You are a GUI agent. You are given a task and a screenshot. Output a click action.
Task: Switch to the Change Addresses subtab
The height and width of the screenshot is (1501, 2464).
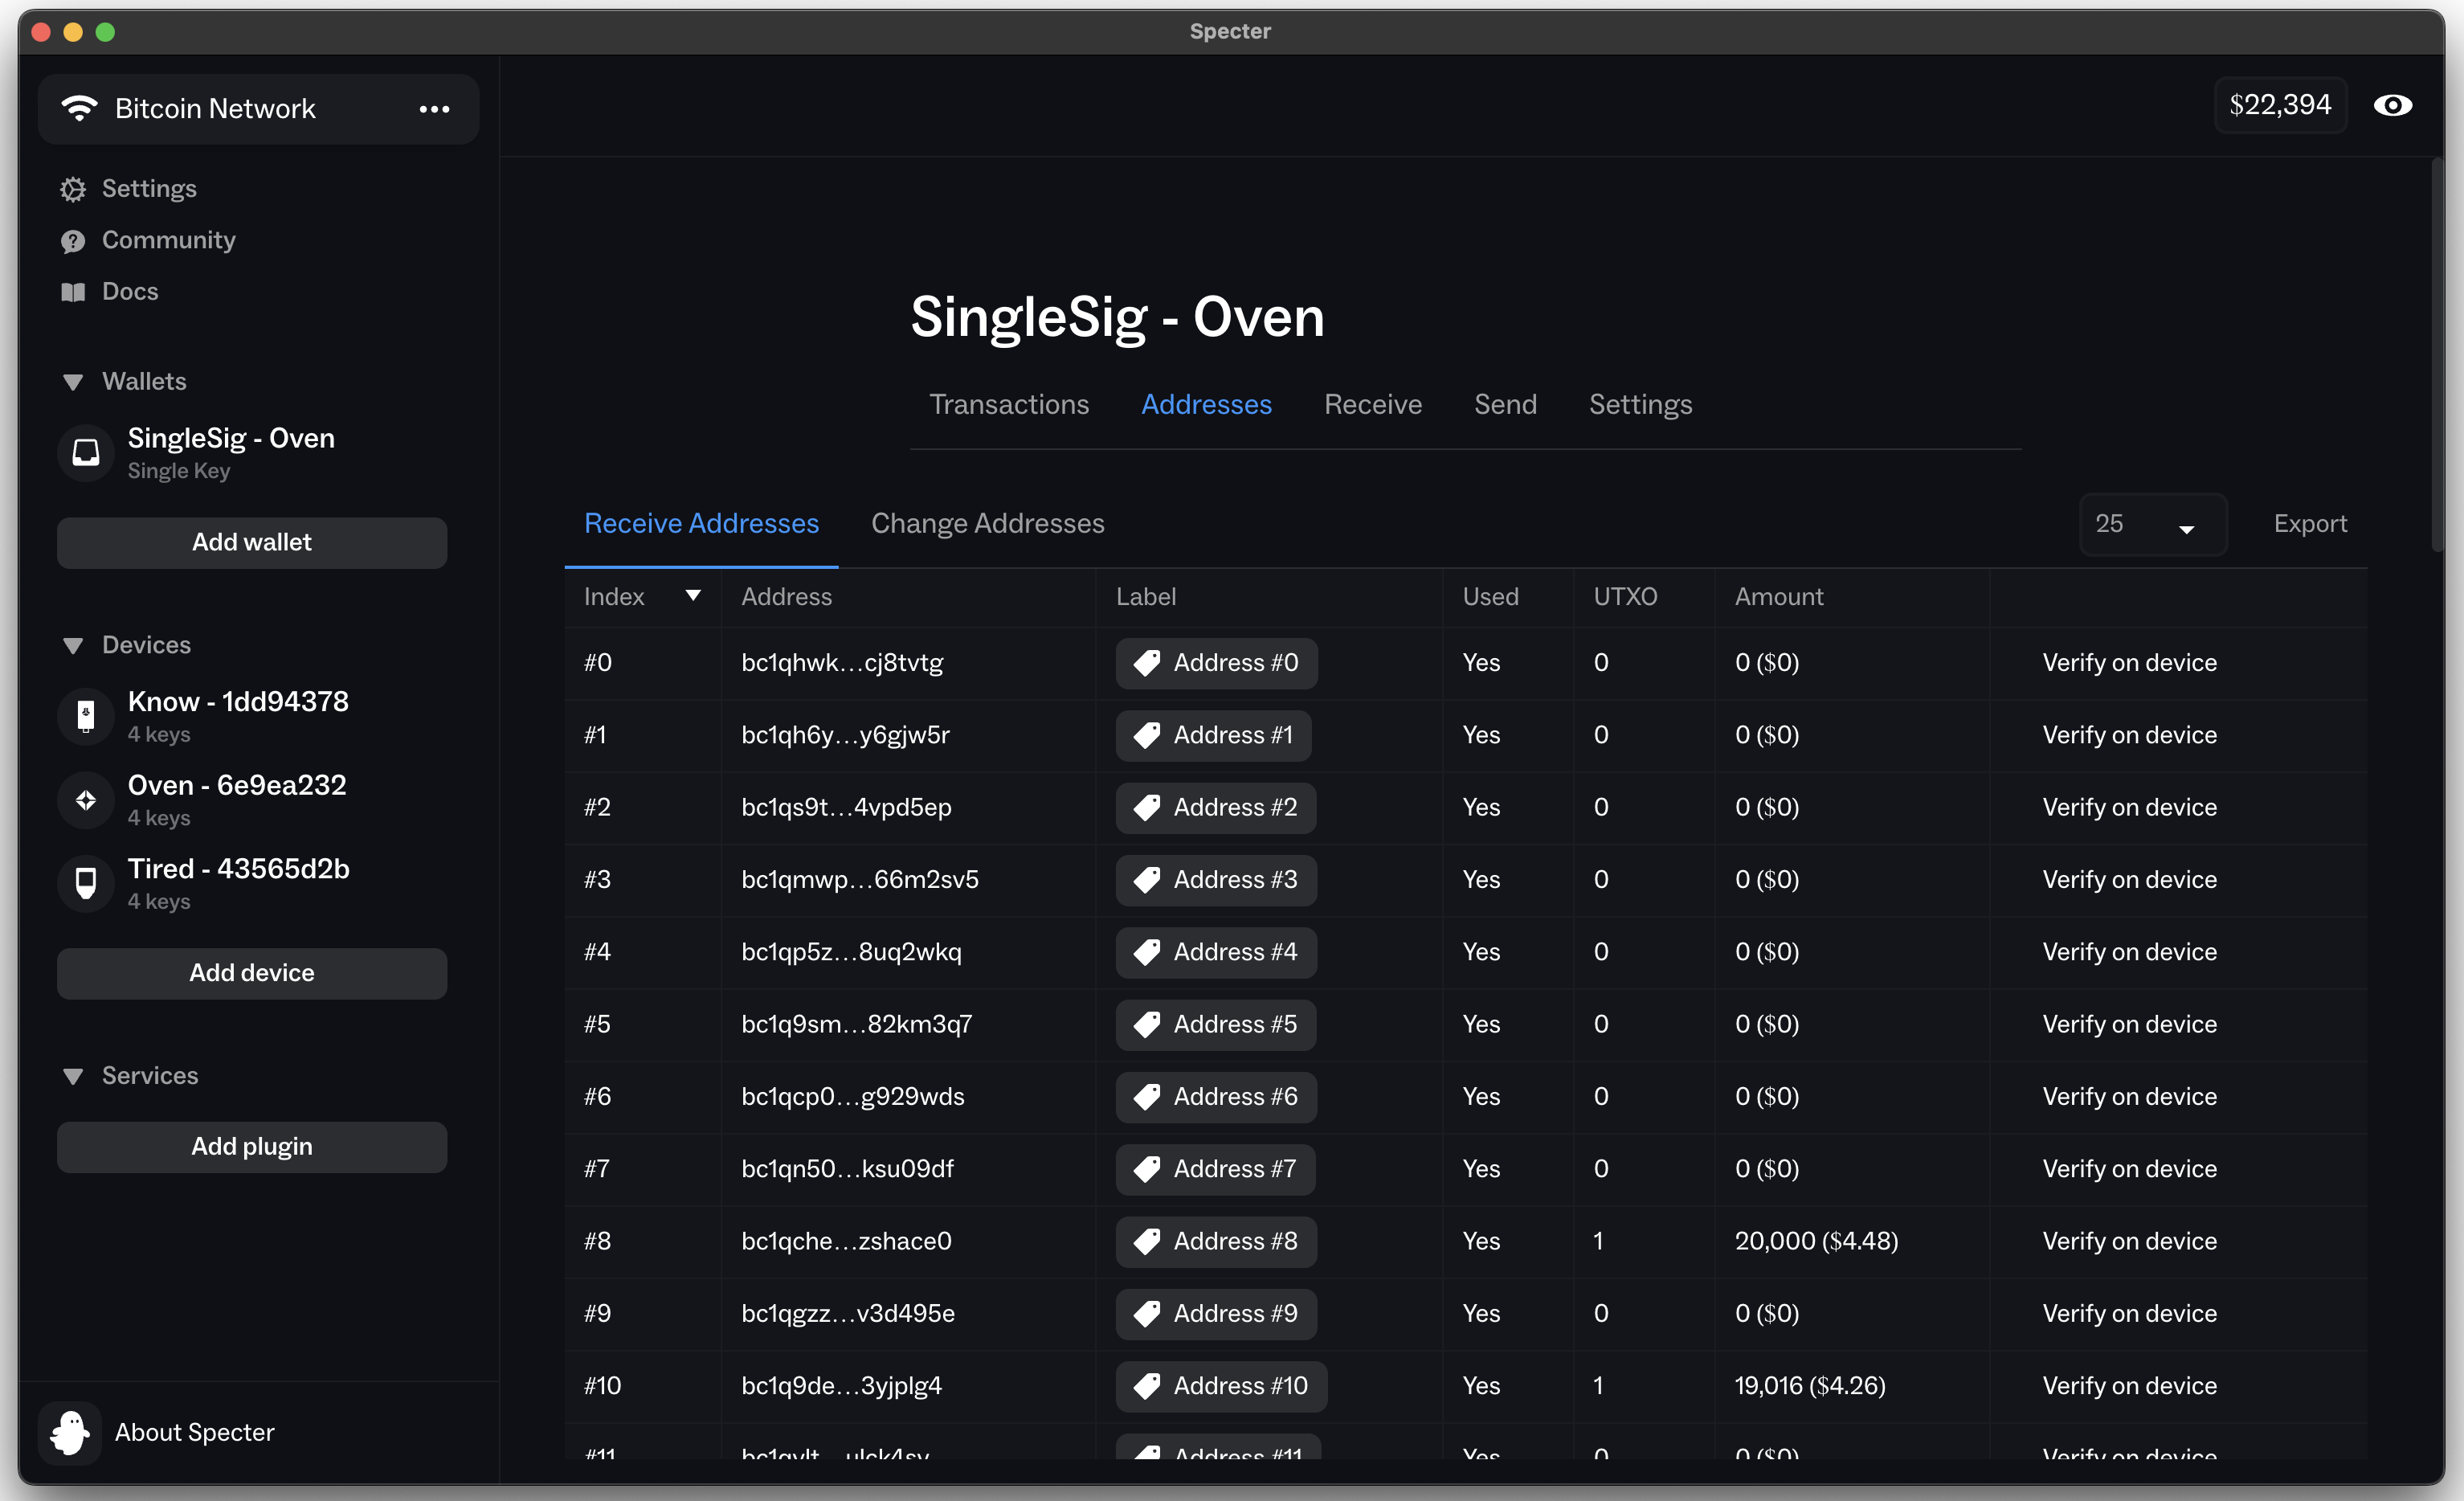click(987, 523)
